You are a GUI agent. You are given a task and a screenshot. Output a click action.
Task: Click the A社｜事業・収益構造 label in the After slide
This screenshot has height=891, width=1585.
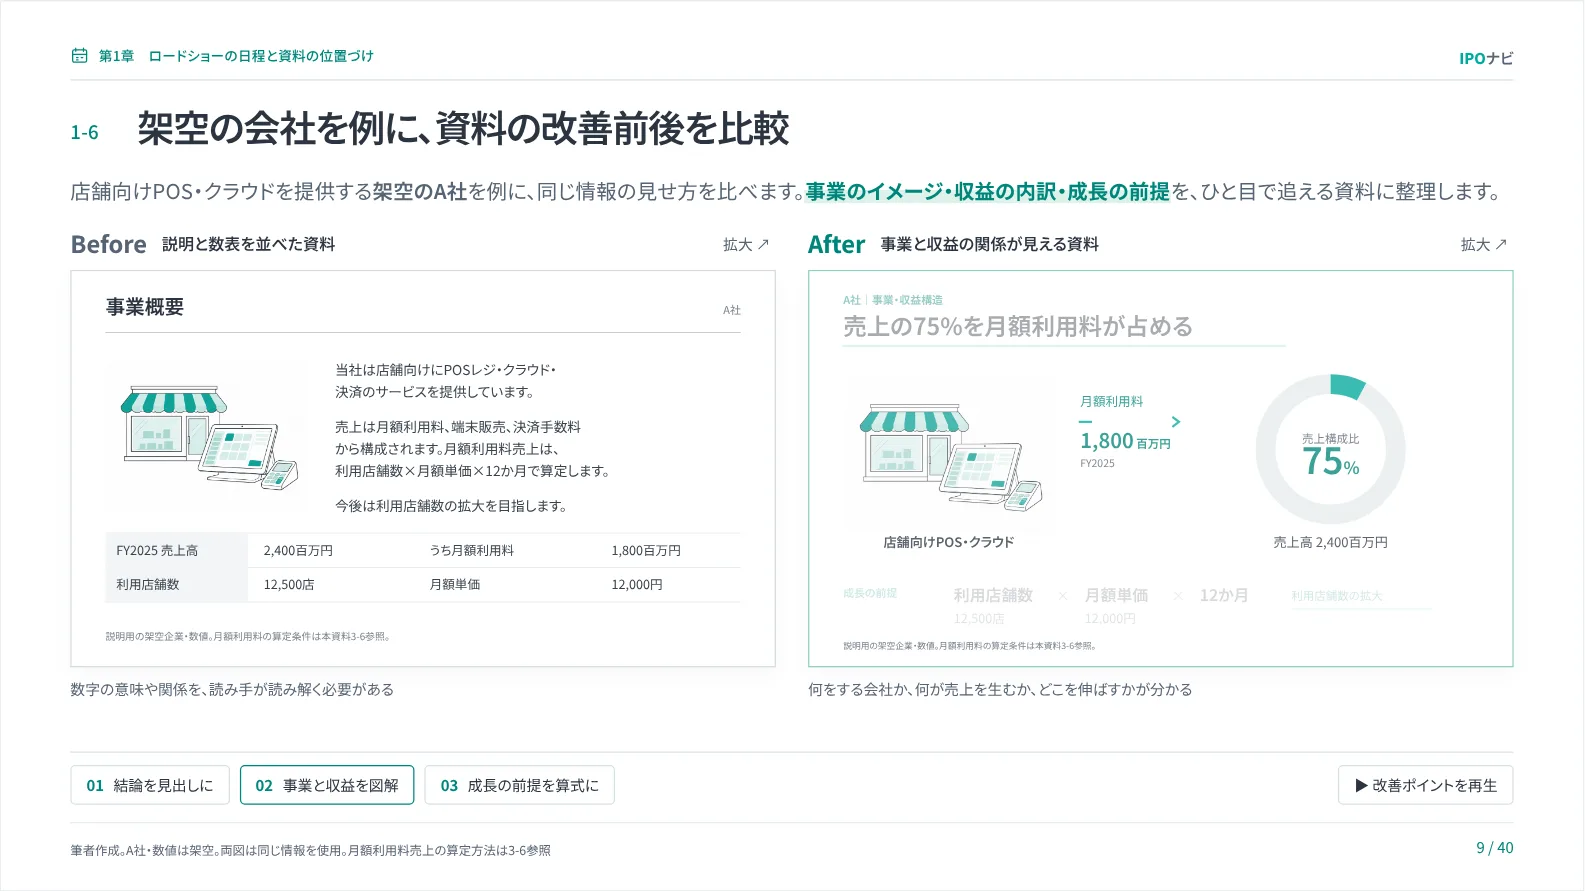tap(893, 300)
